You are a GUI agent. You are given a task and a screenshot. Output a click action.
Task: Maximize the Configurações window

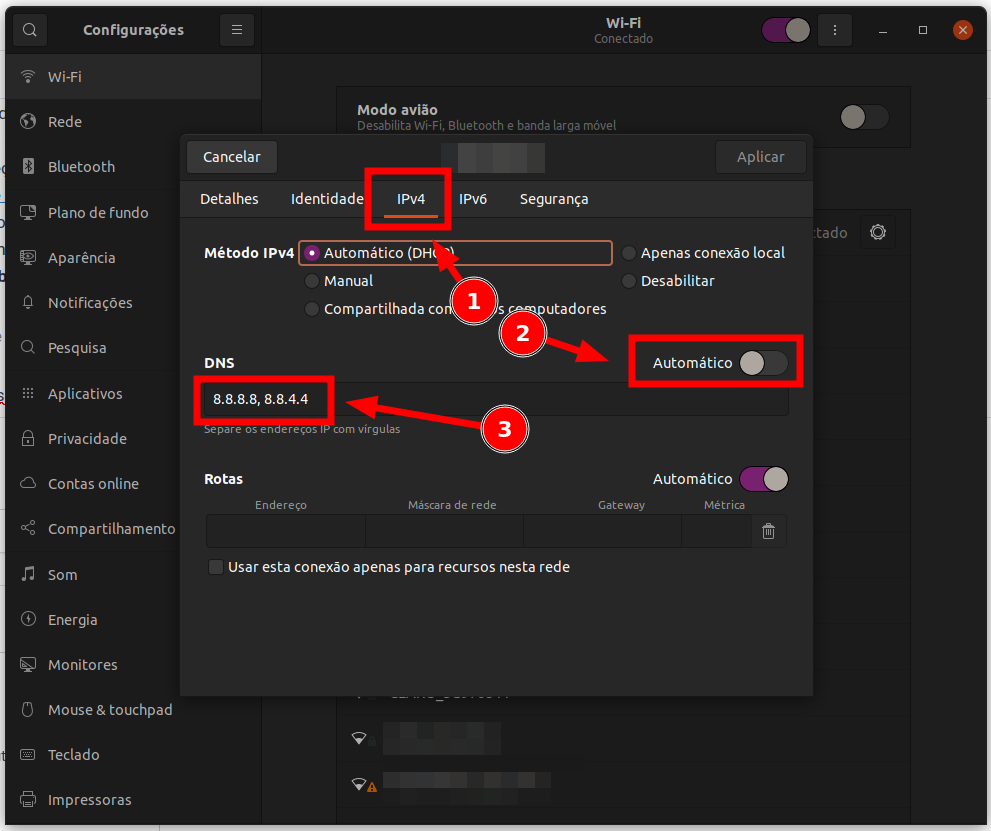click(x=923, y=30)
